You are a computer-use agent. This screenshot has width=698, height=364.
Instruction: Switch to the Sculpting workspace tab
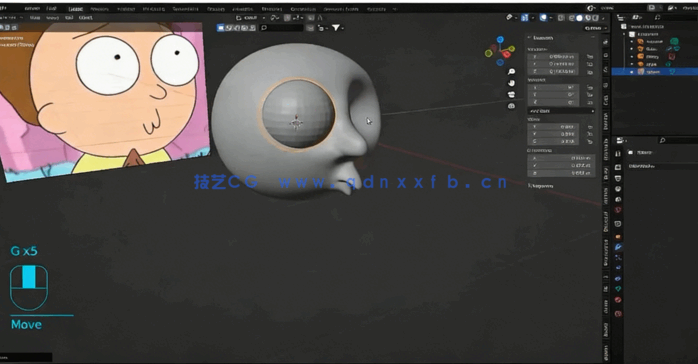click(126, 9)
